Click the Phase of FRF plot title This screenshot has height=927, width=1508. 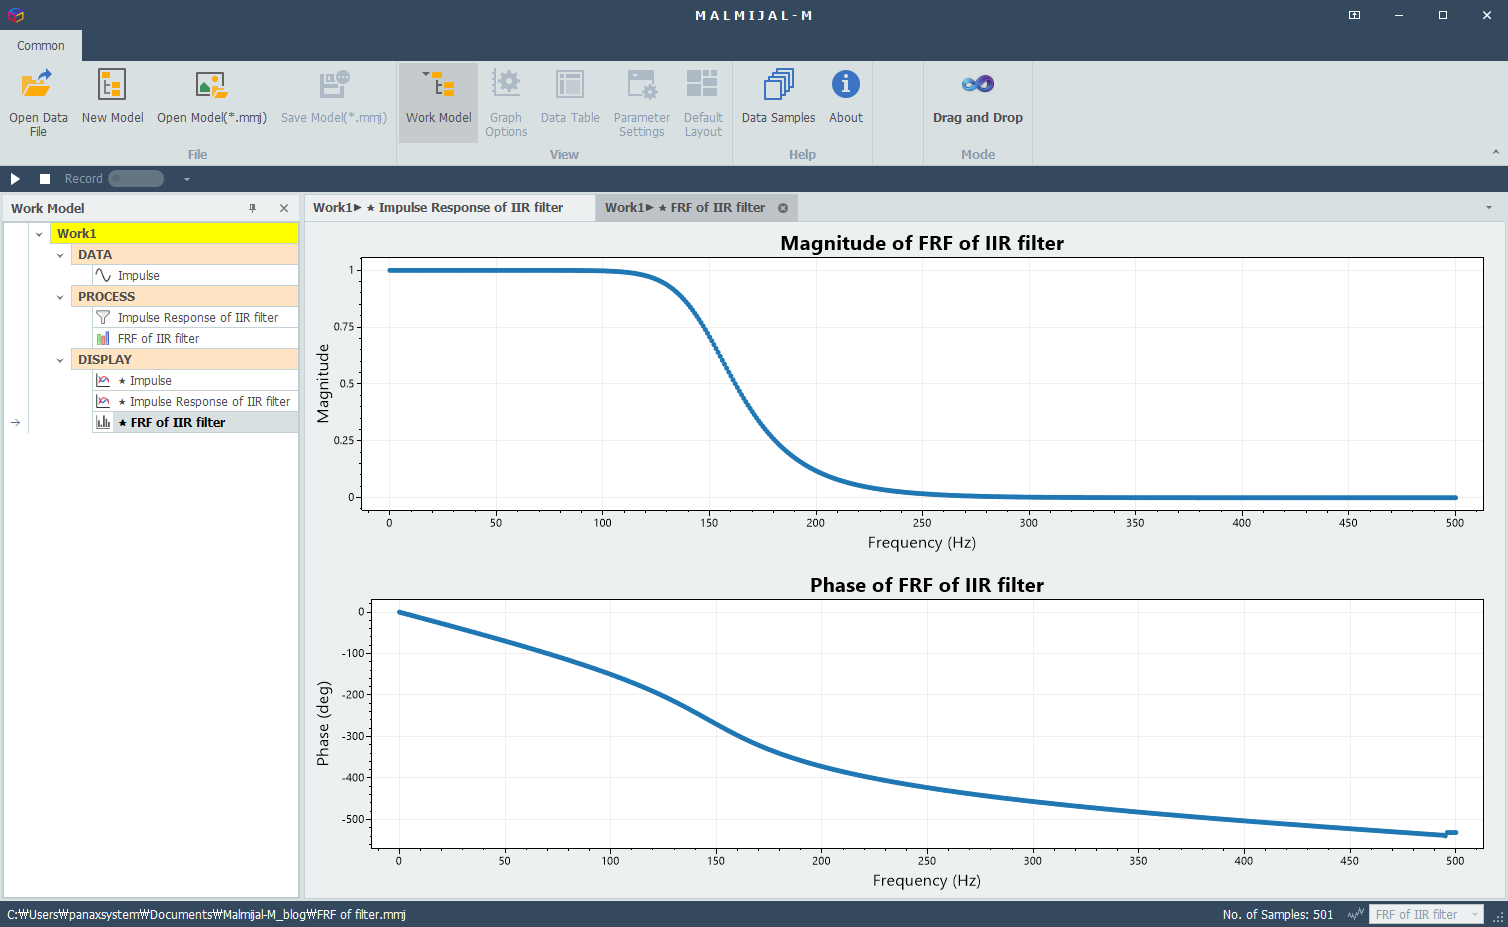[927, 585]
